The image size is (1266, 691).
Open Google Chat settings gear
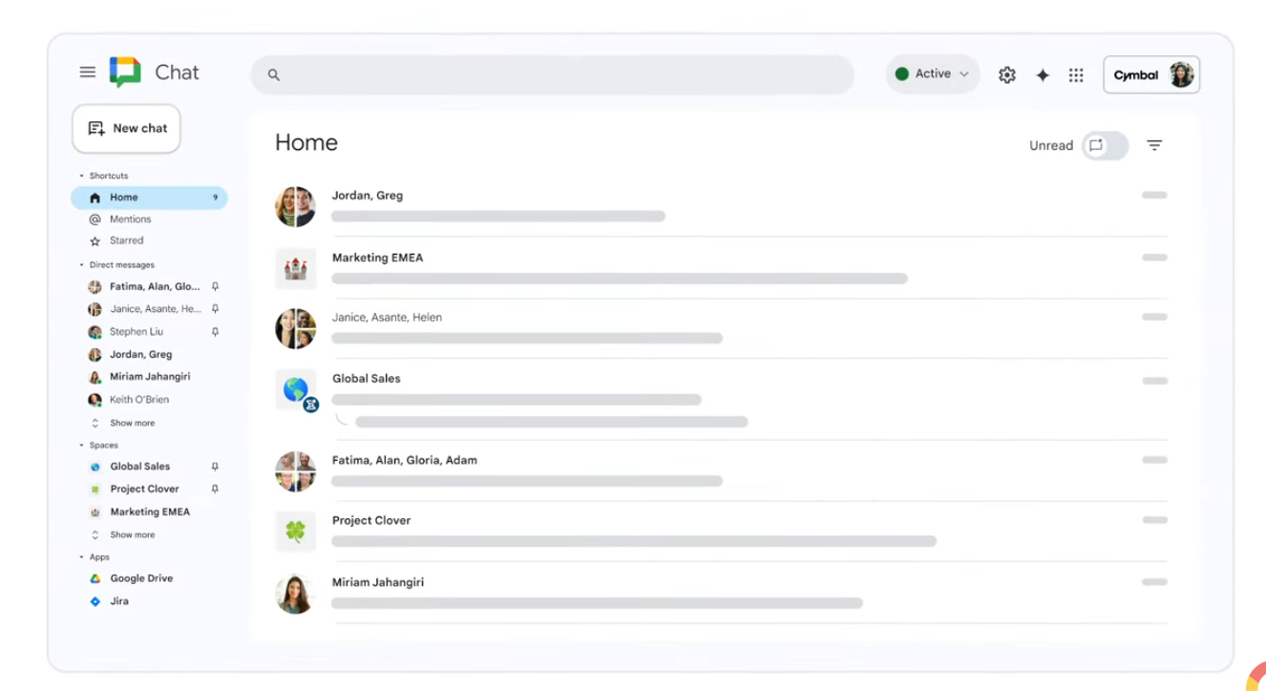[1007, 74]
